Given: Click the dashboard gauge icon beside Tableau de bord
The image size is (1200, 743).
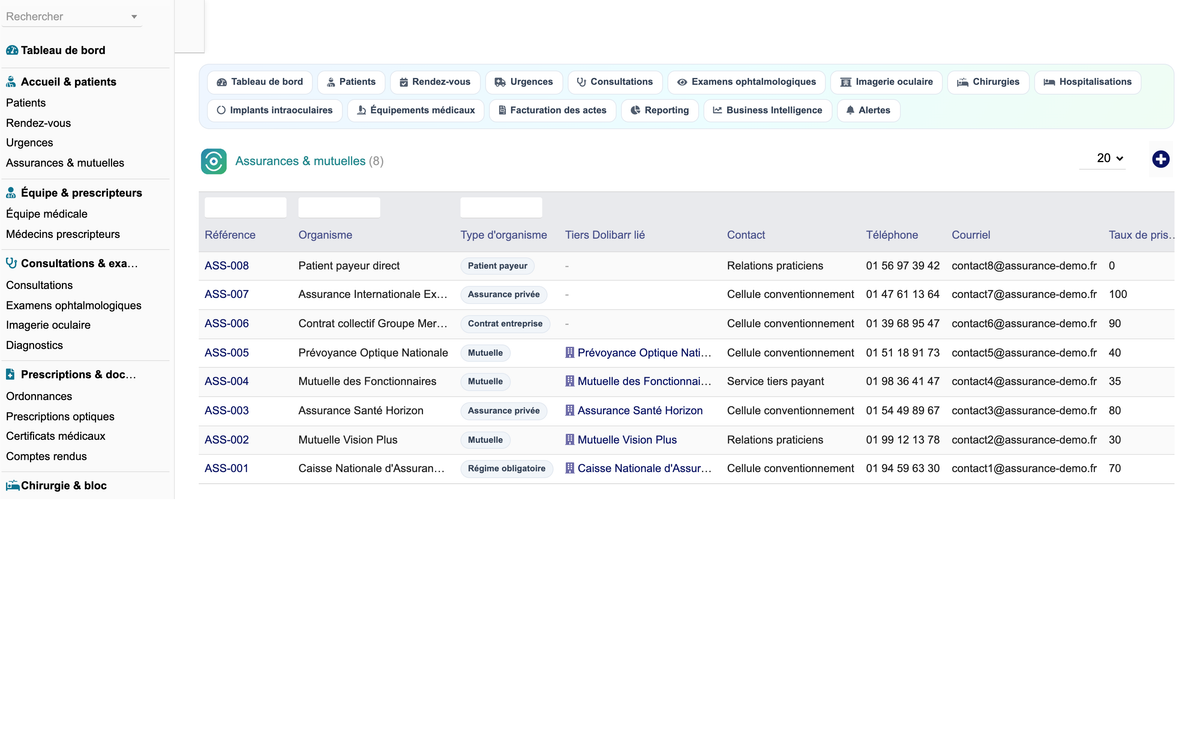Looking at the screenshot, I should point(12,50).
